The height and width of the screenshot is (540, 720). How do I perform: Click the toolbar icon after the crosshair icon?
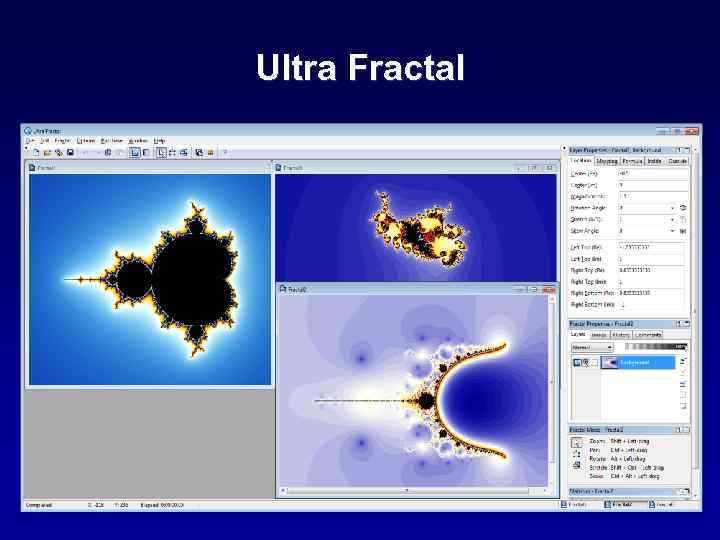point(184,152)
